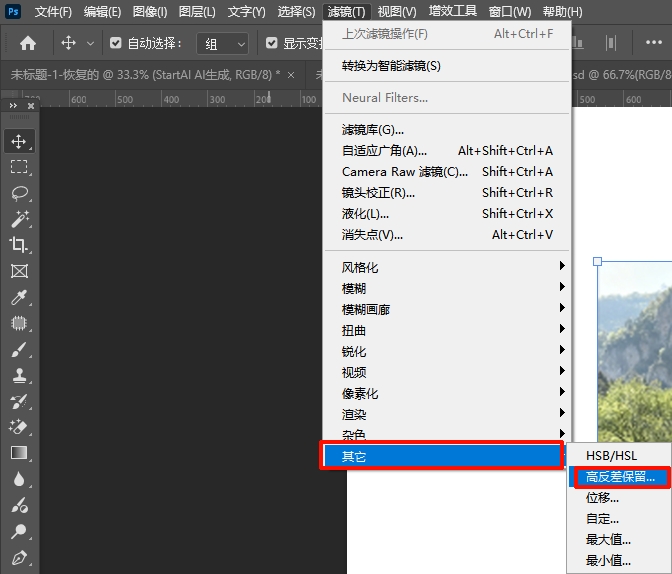672x574 pixels.
Task: Open 滤镜库(G)... filter gallery
Action: click(446, 129)
